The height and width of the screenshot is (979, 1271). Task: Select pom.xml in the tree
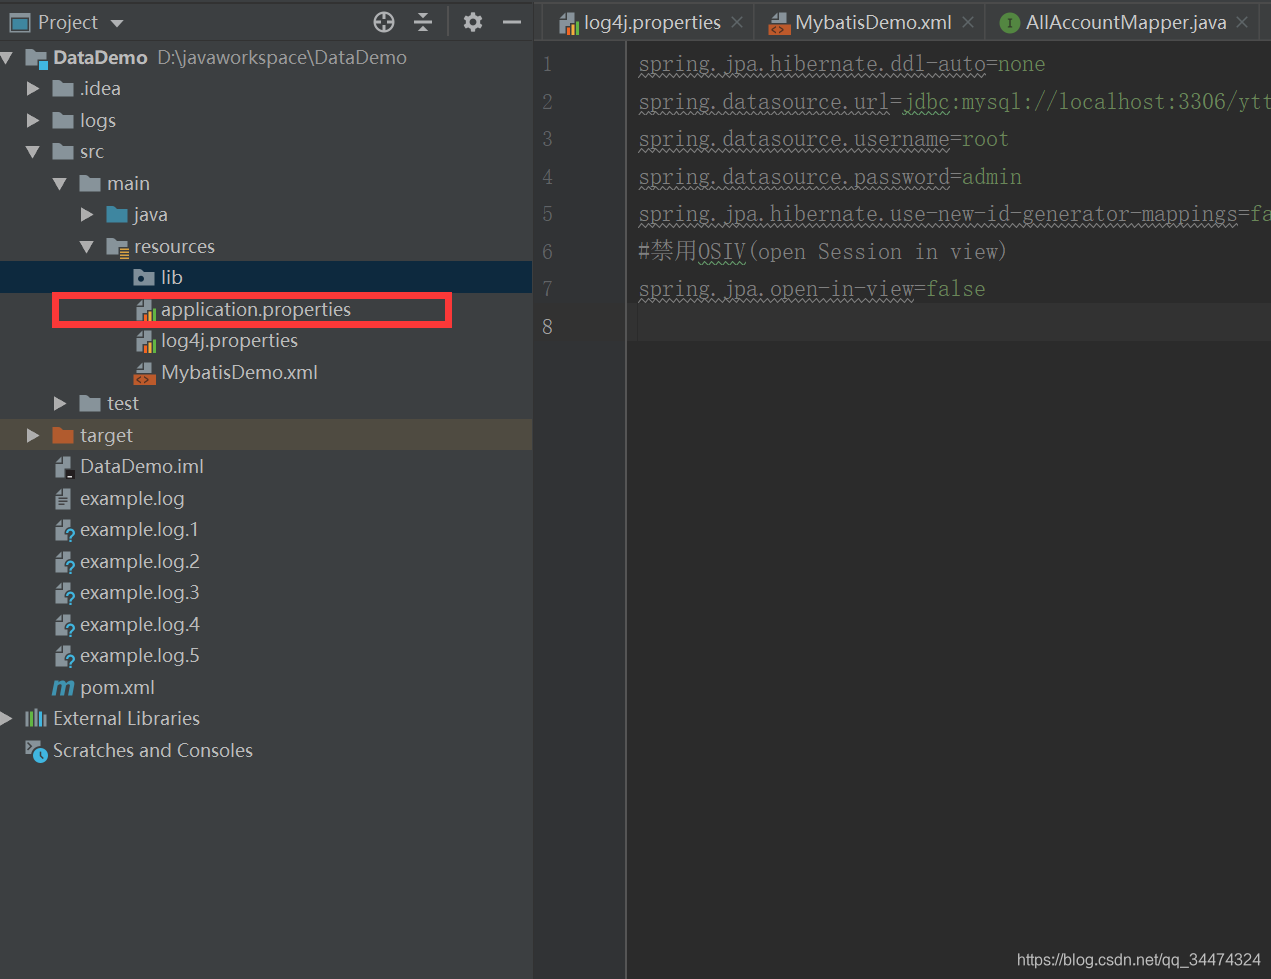117,688
